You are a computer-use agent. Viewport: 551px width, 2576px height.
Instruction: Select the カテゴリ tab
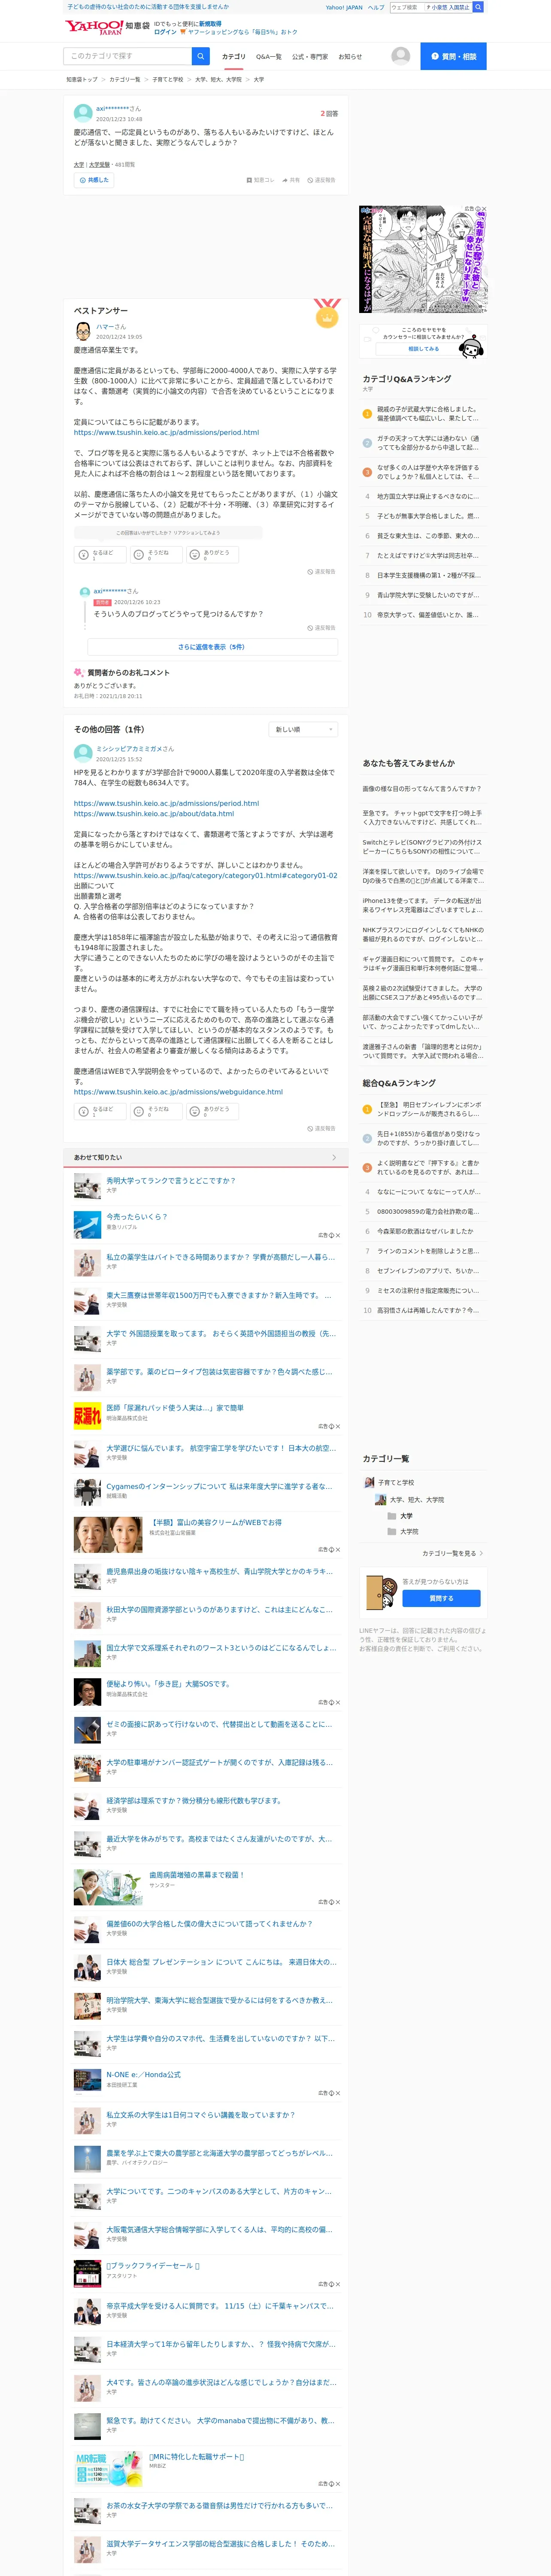pyautogui.click(x=233, y=57)
